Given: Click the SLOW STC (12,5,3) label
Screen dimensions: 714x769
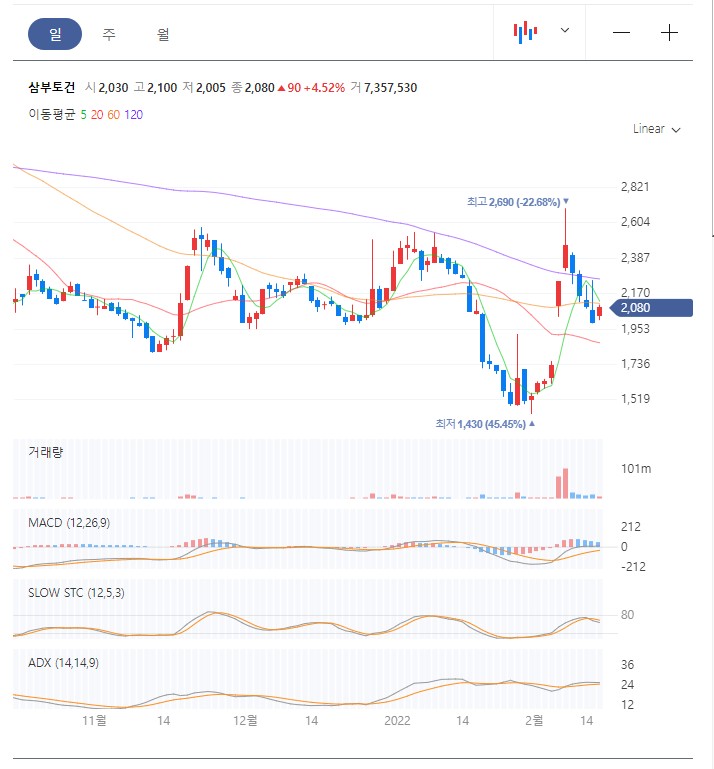Looking at the screenshot, I should coord(76,593).
